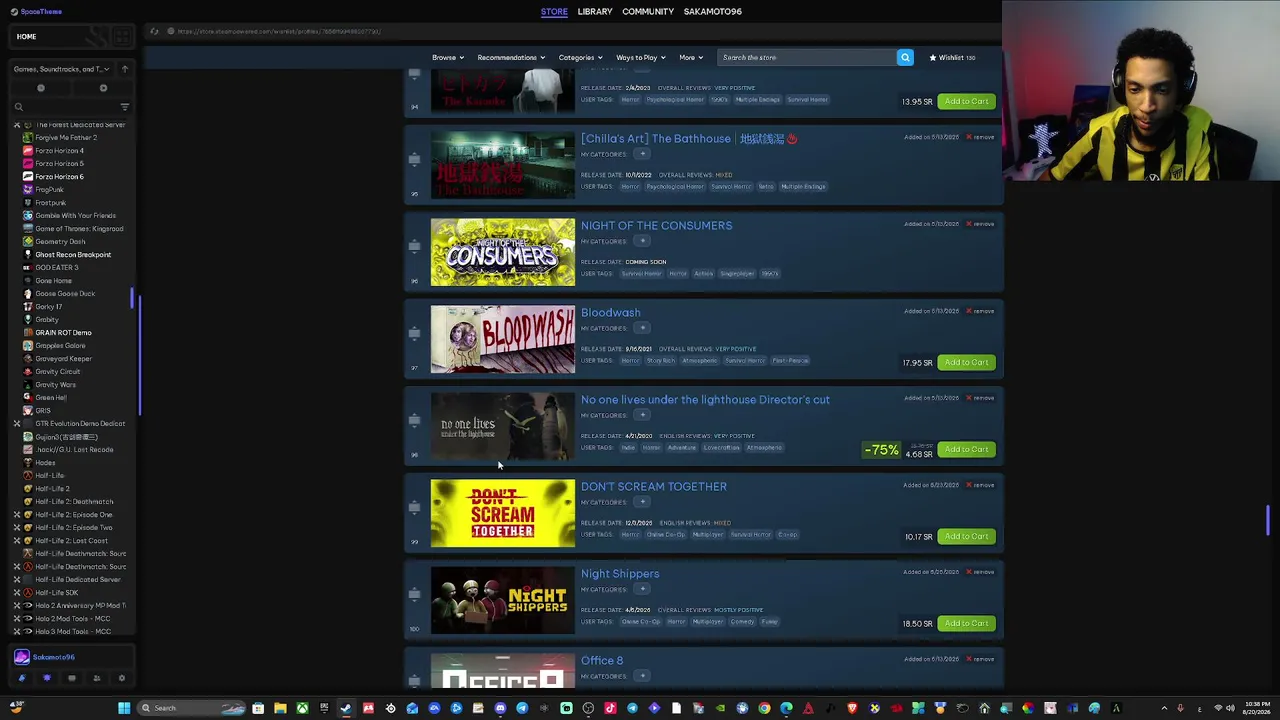Viewport: 1280px width, 720px height.
Task: Click the page refresh icon by the URL
Action: 154,31
